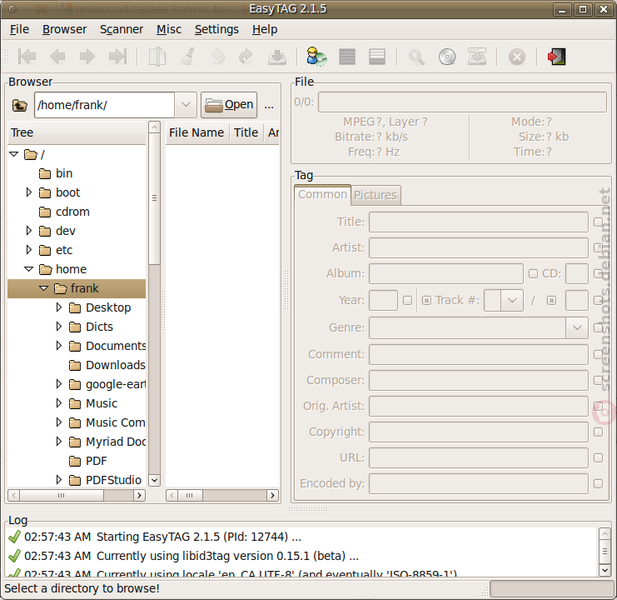
Task: Open CD database search disc icon
Action: coord(447,57)
